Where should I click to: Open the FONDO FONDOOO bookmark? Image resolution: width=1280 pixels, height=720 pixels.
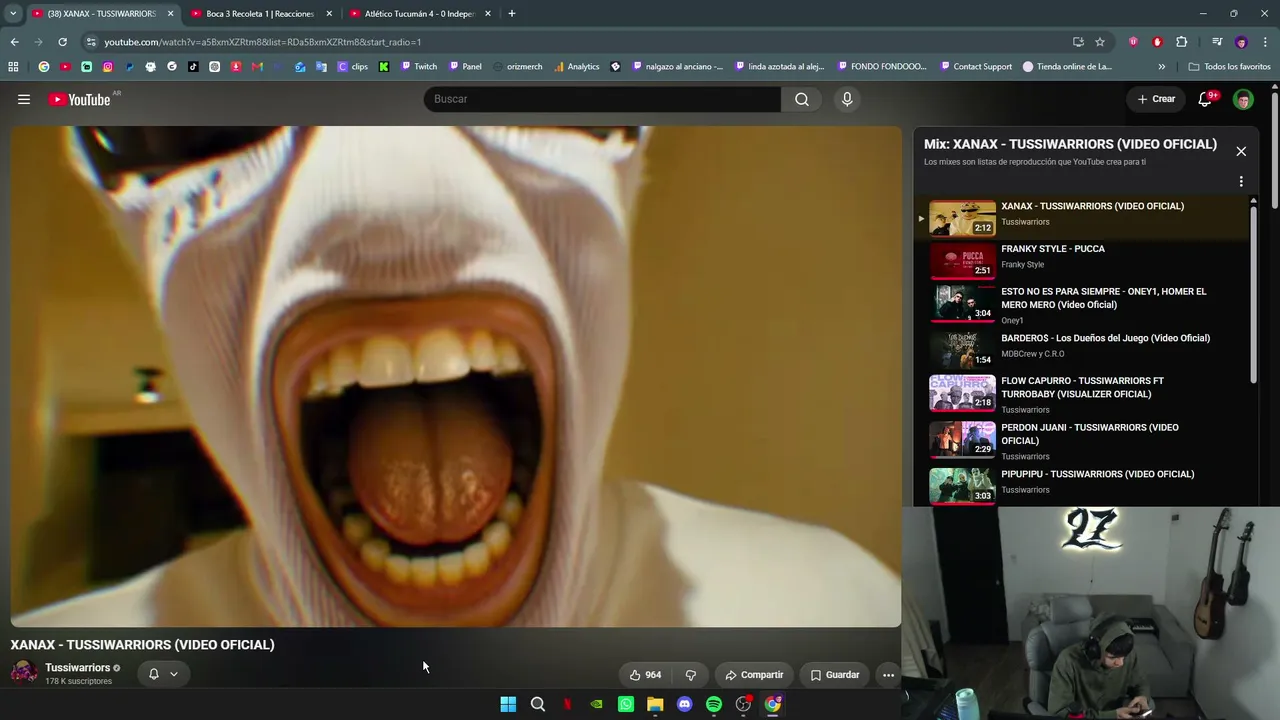(882, 67)
